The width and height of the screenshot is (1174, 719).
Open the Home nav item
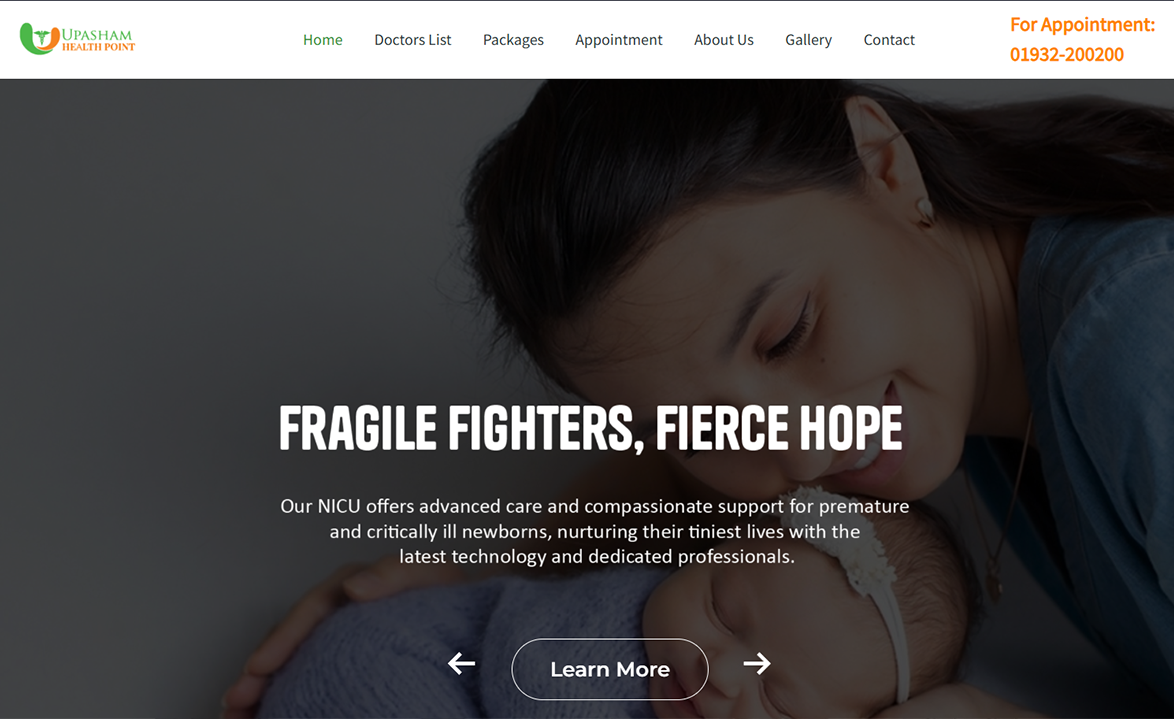[323, 40]
